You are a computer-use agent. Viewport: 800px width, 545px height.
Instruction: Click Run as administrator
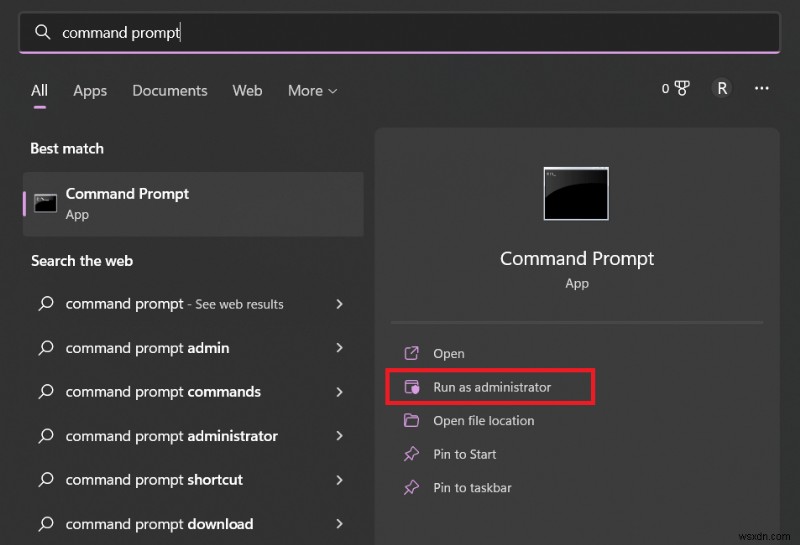click(x=492, y=387)
